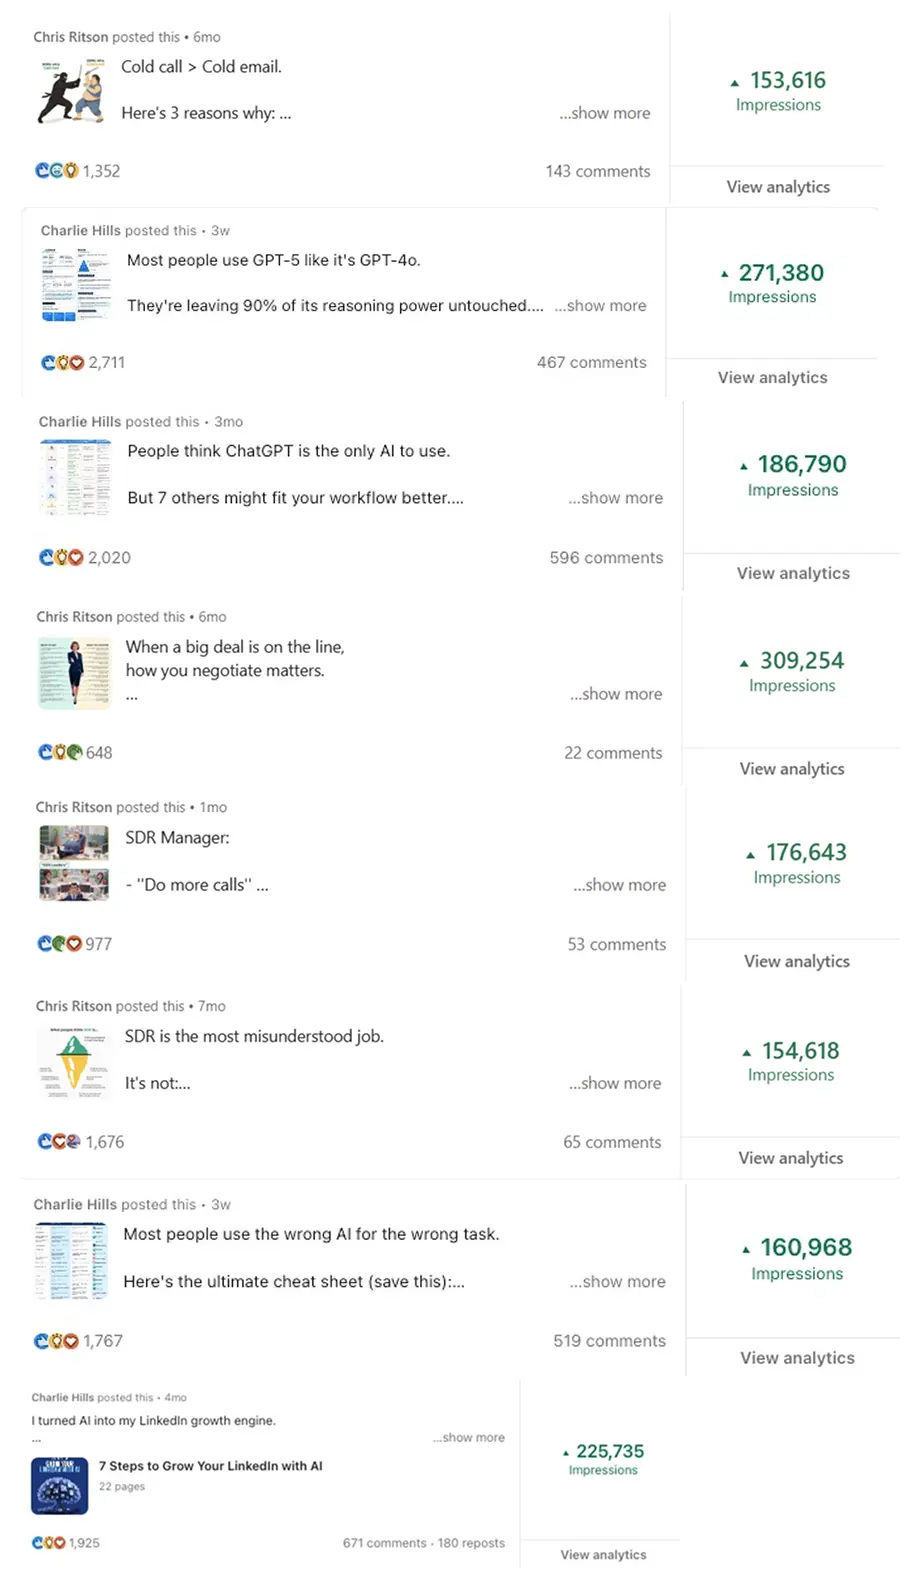Expand 'show more' on AI cheat sheet post
This screenshot has height=1584, width=922.
pos(618,1281)
